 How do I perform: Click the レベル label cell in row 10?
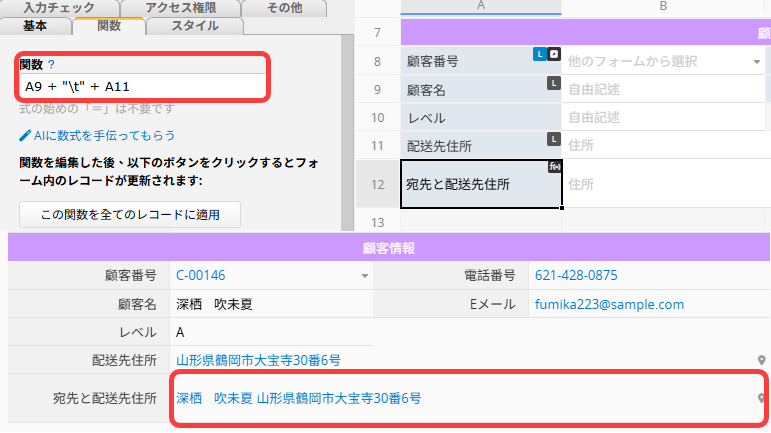click(481, 117)
